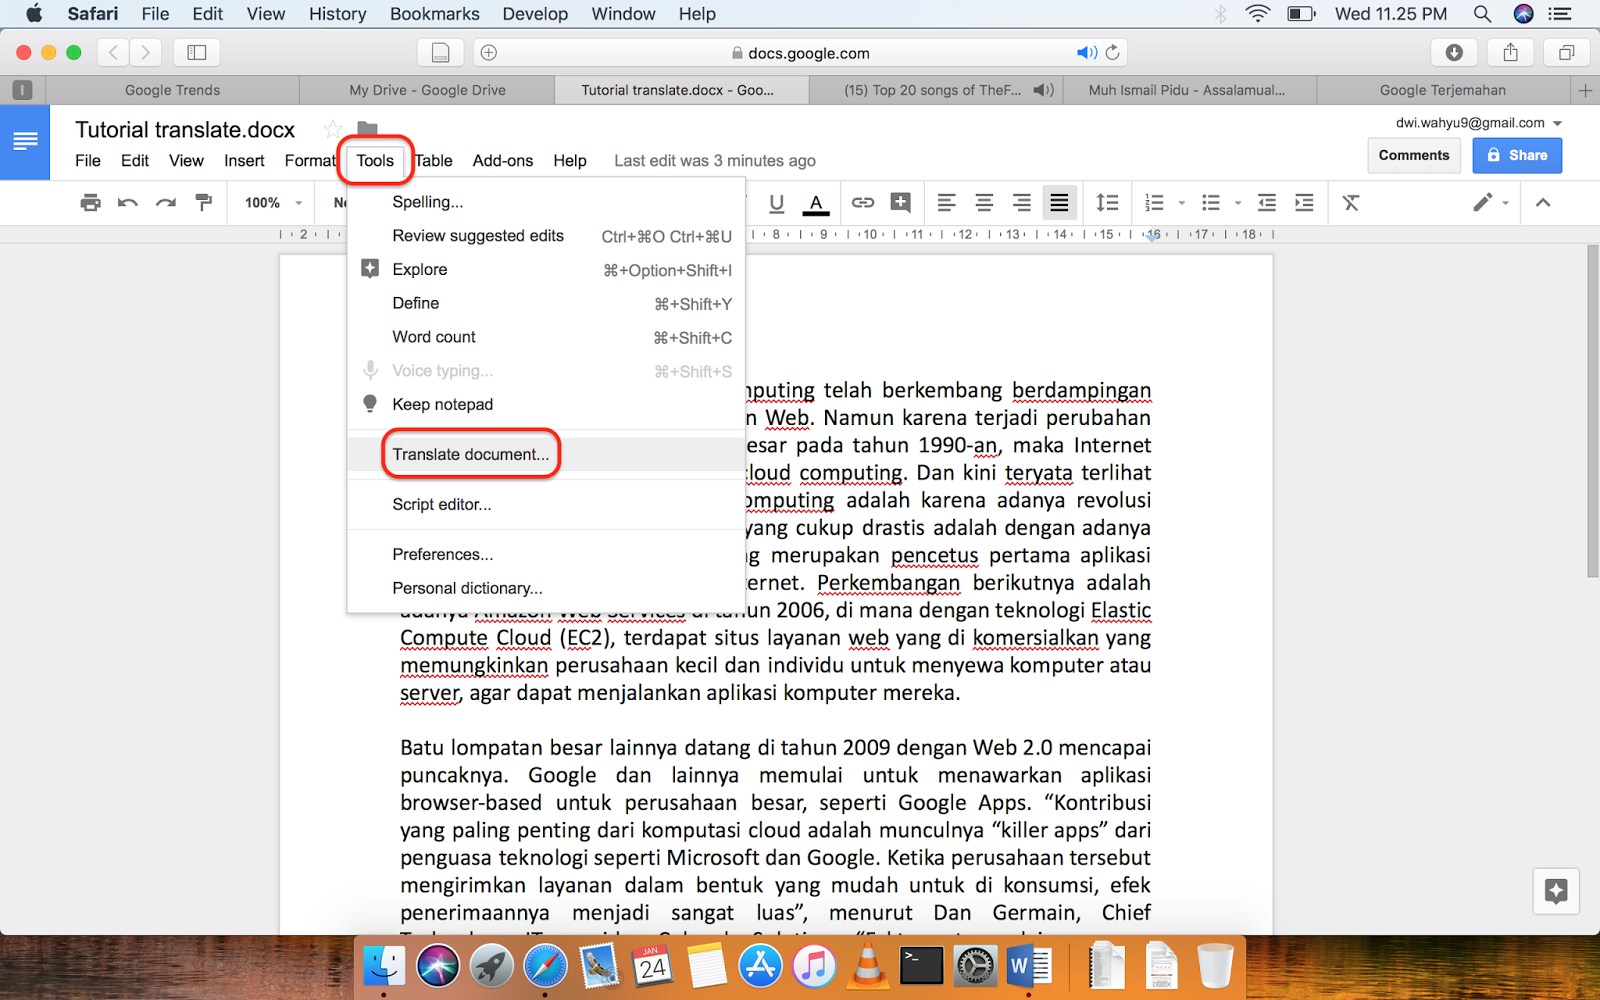Open the Explore button at bottom right
This screenshot has height=1000, width=1600.
(1556, 891)
